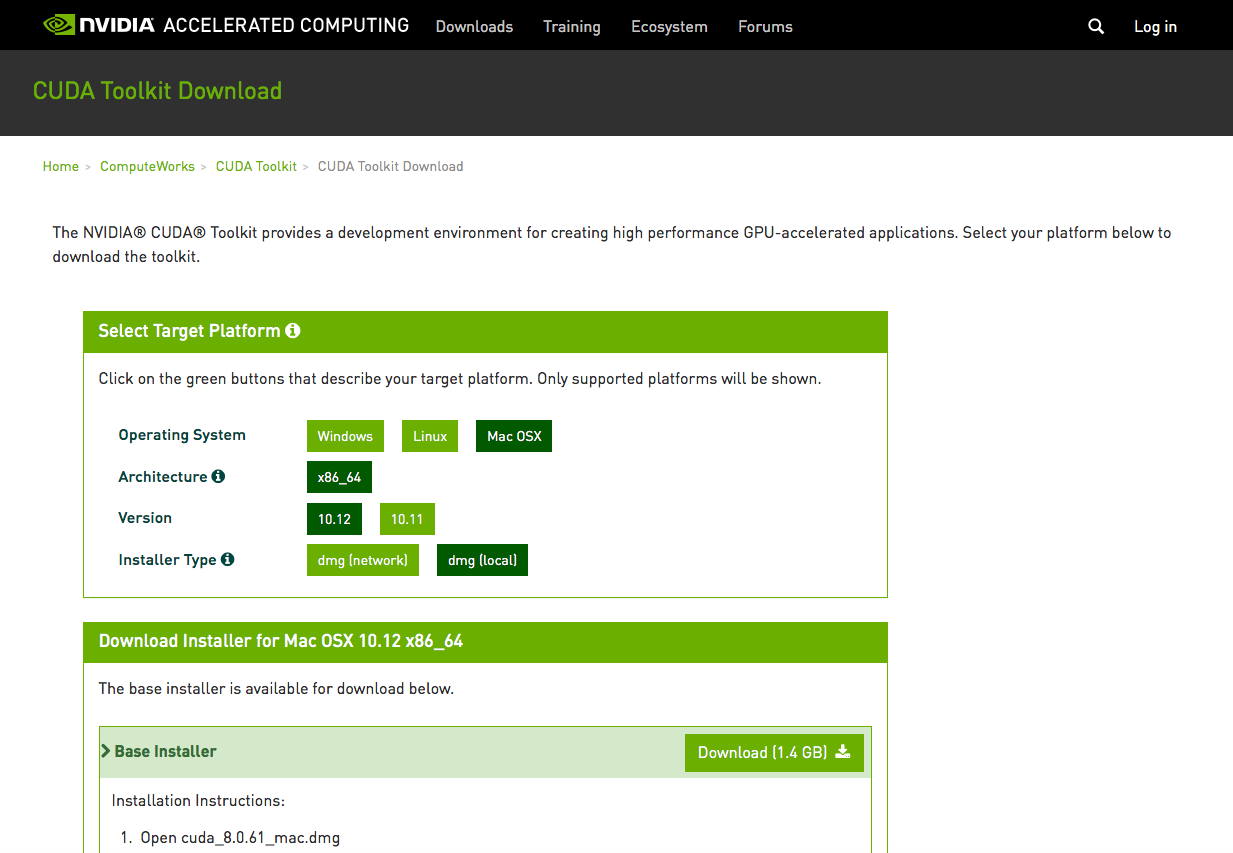This screenshot has height=853, width=1233.
Task: Go to ComputeWorks breadcrumb link
Action: tap(147, 167)
